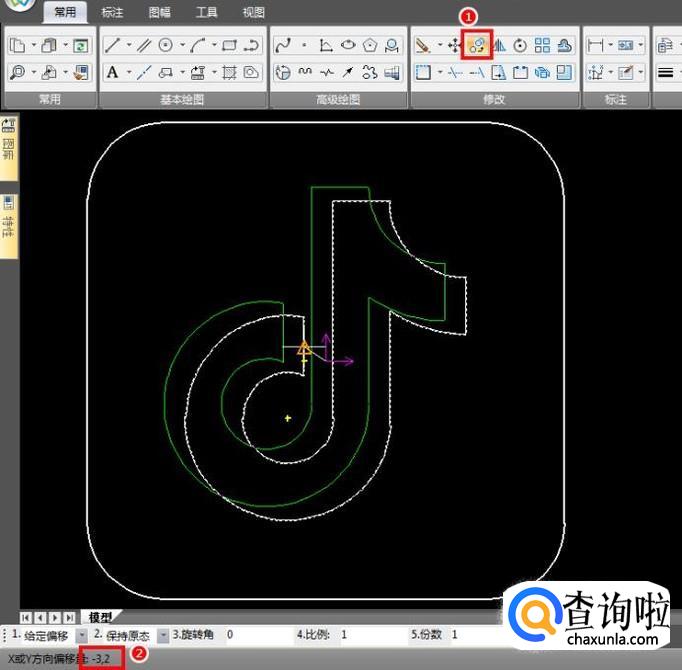Select the move tool with four arrows
Screen dimensions: 682x670
pyautogui.click(x=454, y=46)
